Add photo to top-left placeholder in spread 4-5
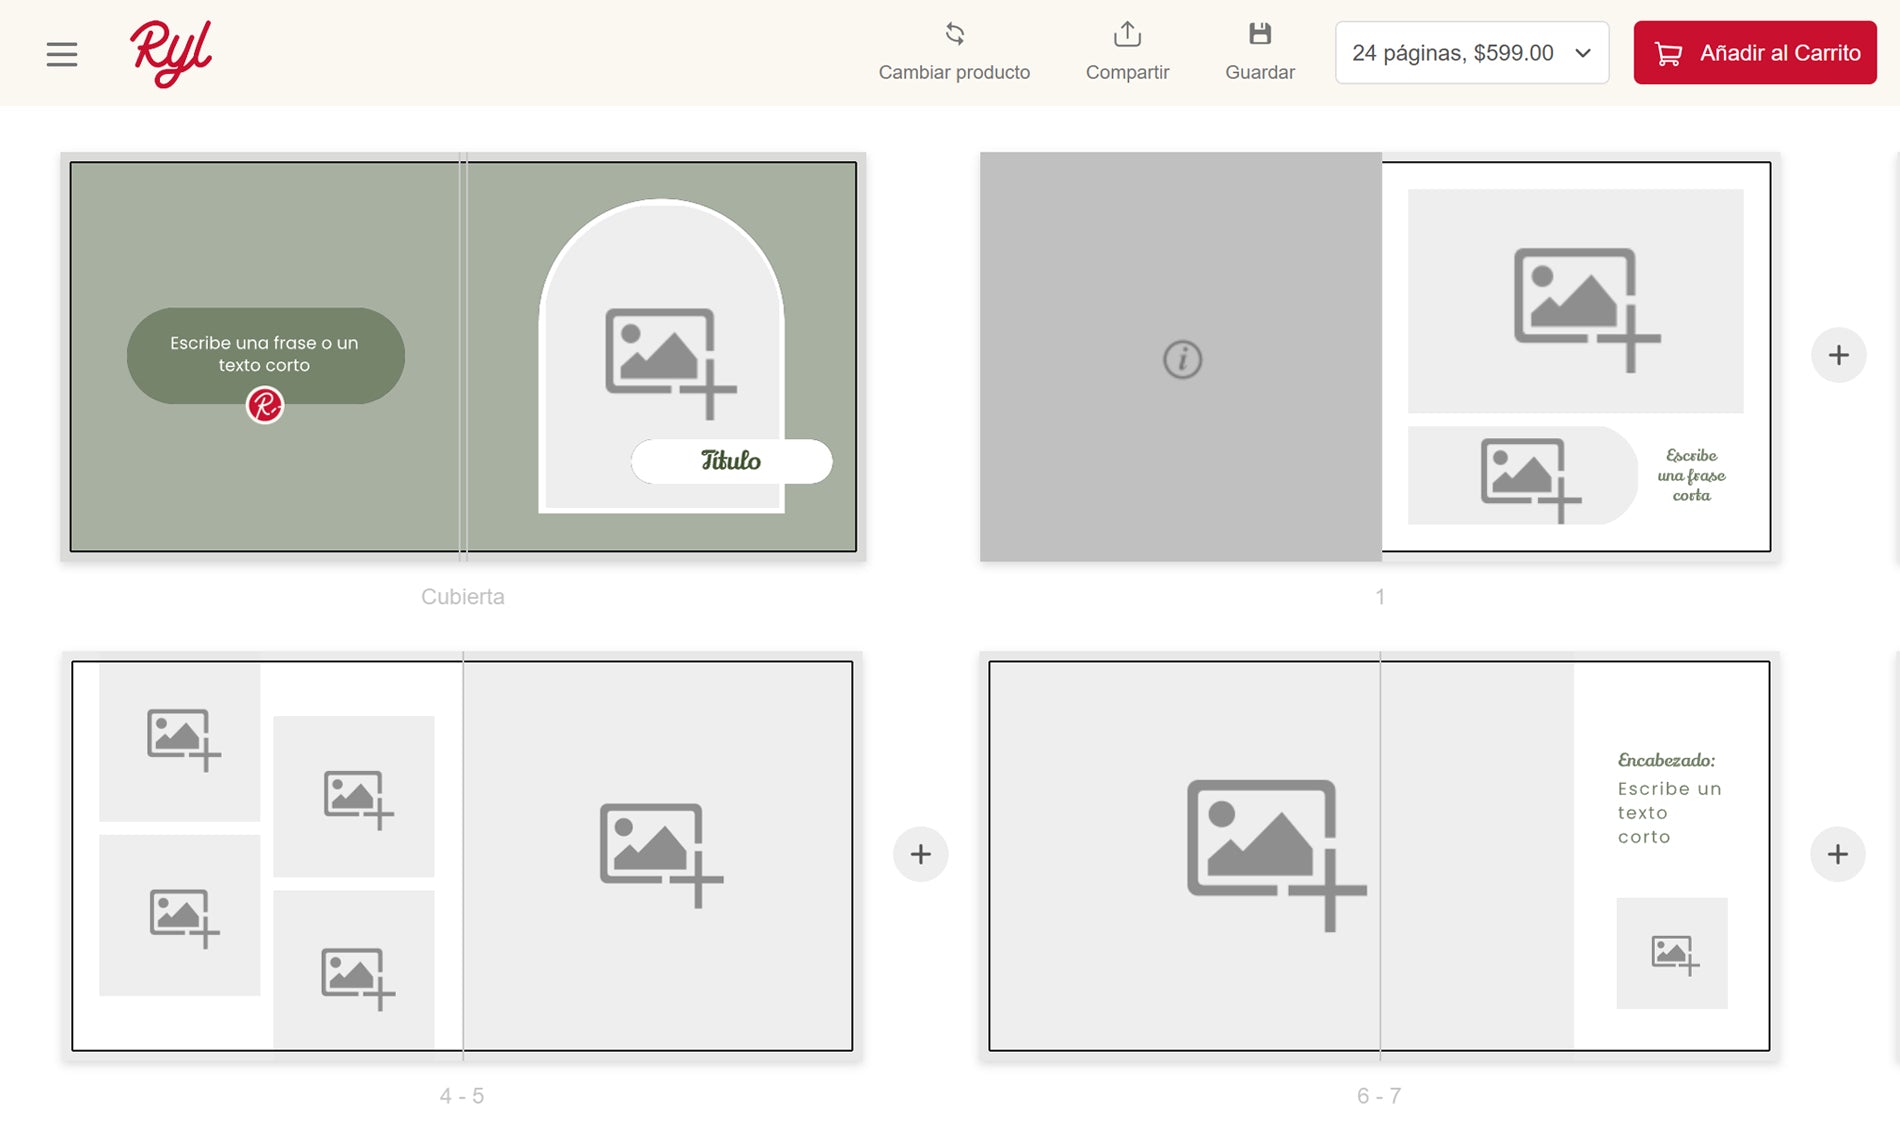 tap(180, 741)
